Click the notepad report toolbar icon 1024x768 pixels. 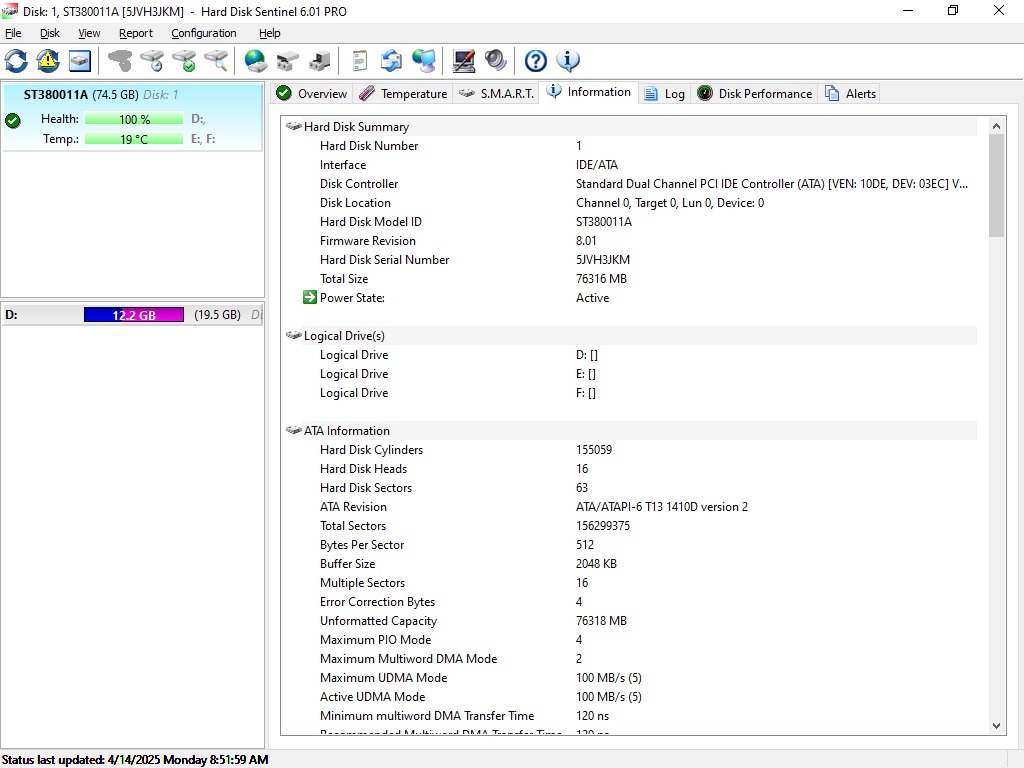(x=359, y=61)
